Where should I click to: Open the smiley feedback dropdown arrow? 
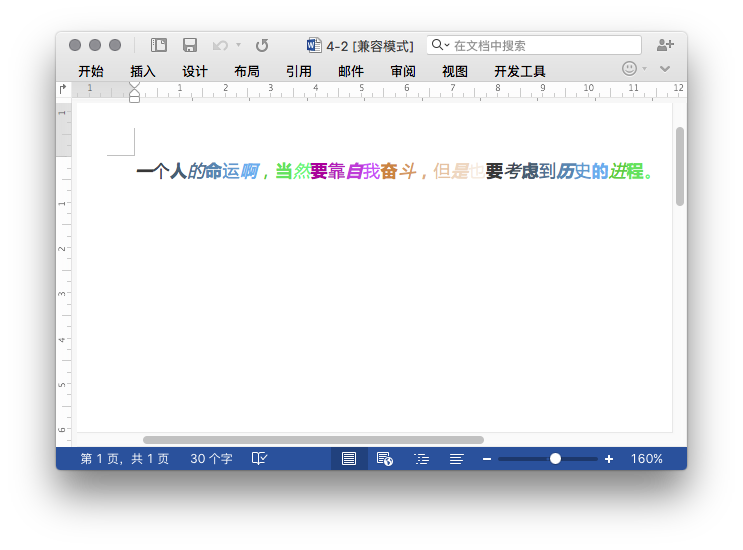pyautogui.click(x=644, y=69)
